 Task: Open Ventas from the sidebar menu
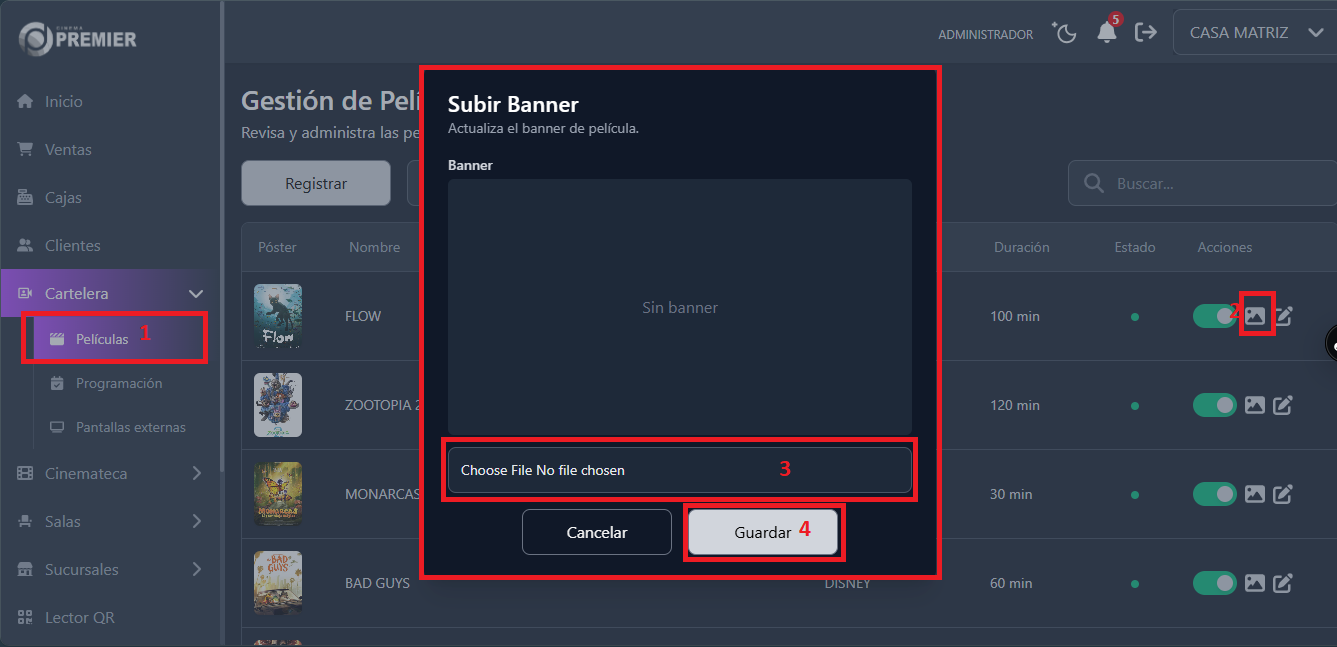tap(68, 150)
